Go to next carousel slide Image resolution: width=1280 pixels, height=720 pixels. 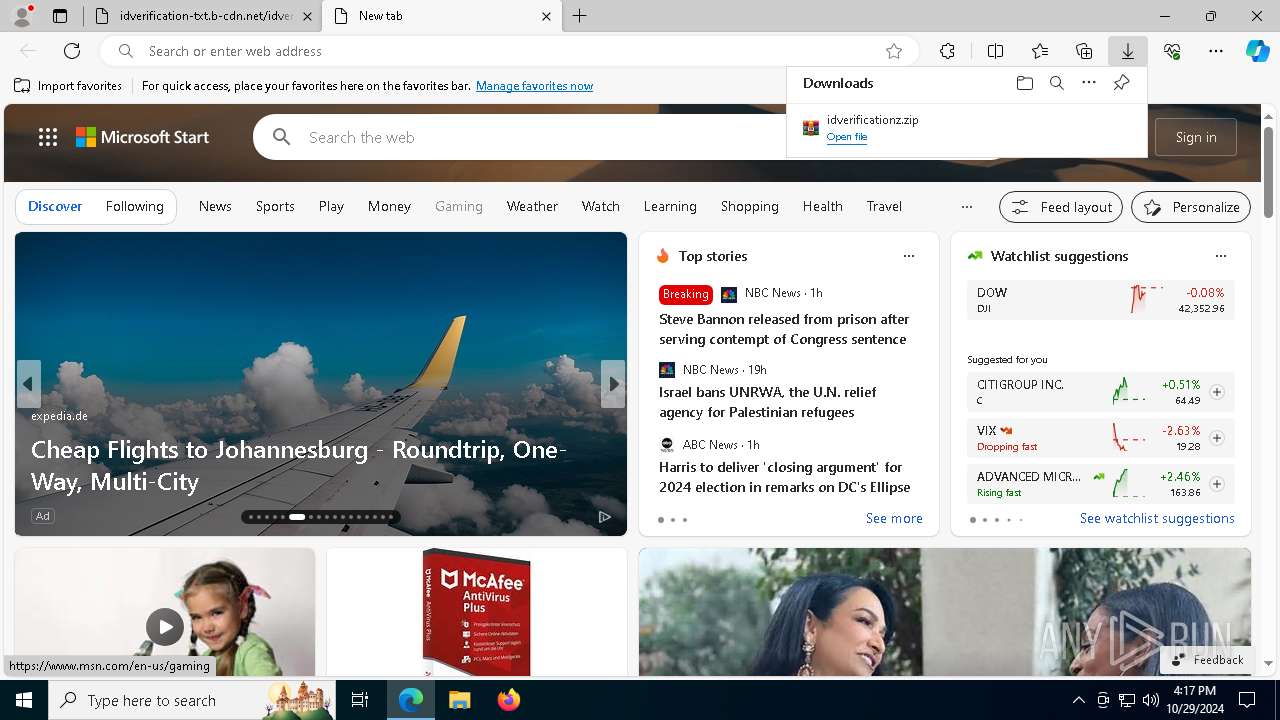point(613,384)
